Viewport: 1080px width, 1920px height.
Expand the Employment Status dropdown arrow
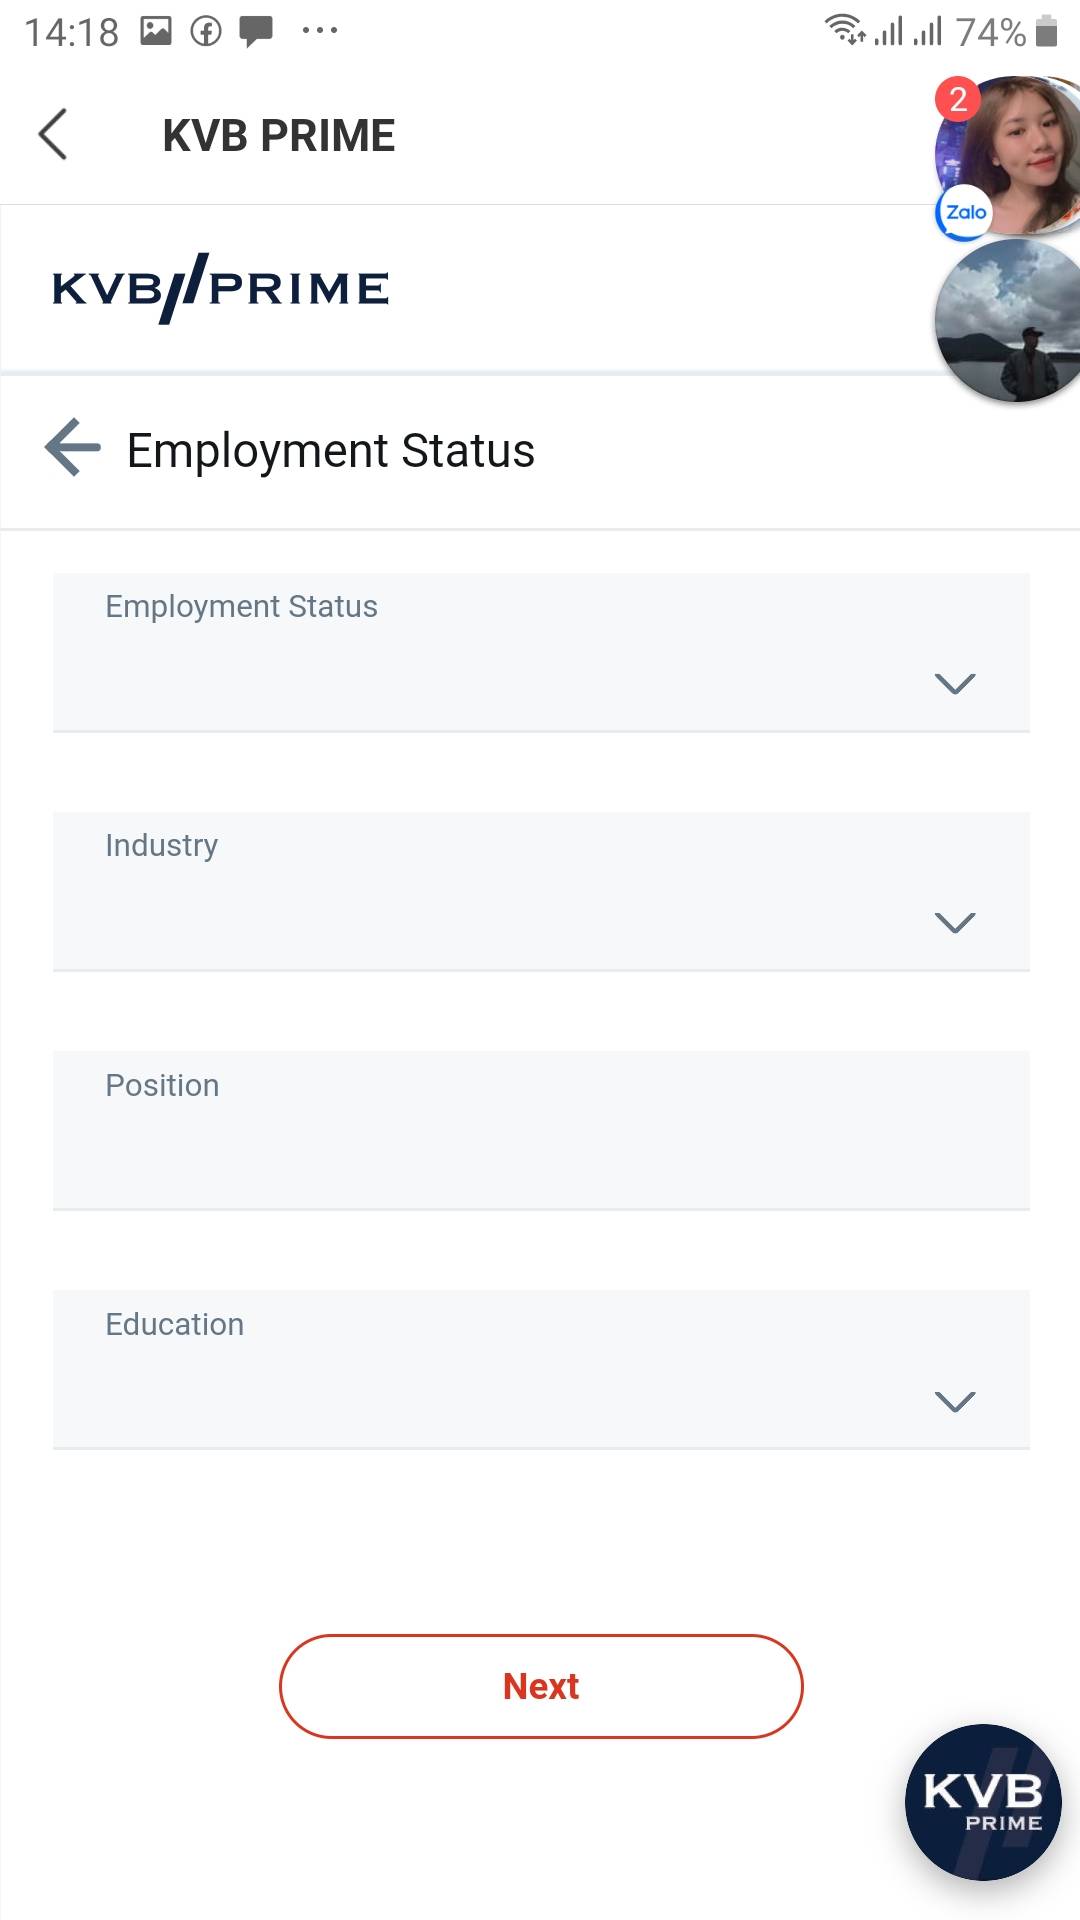tap(954, 684)
